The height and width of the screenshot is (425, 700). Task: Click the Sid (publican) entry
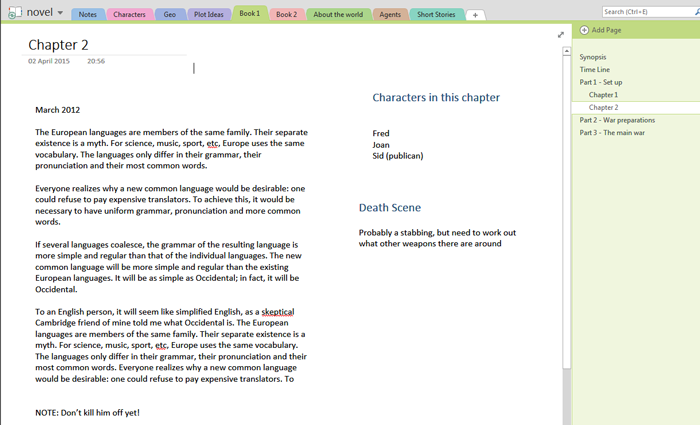[x=398, y=156]
